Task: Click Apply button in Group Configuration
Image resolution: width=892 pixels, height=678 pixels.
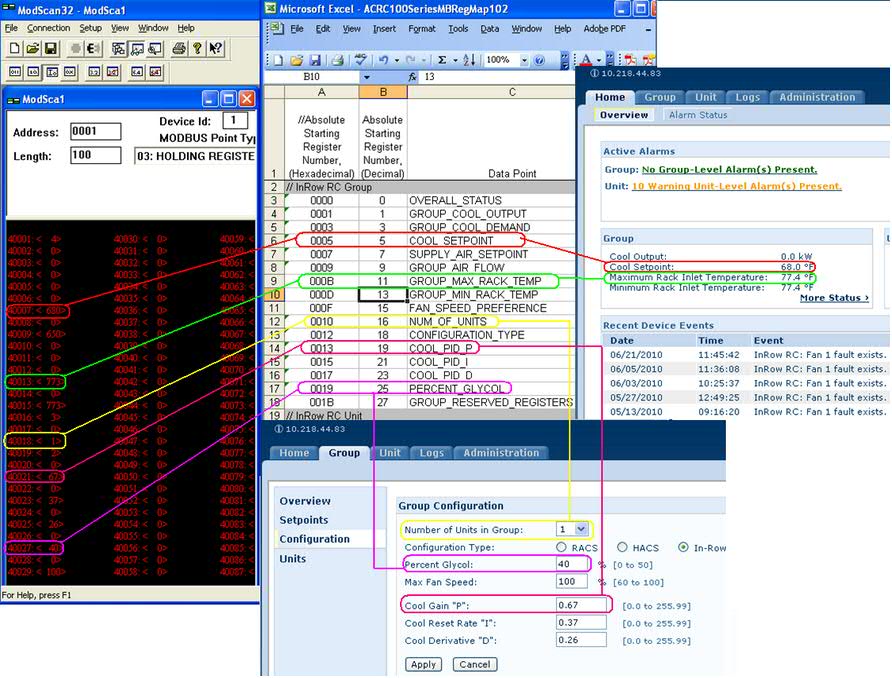Action: click(423, 664)
